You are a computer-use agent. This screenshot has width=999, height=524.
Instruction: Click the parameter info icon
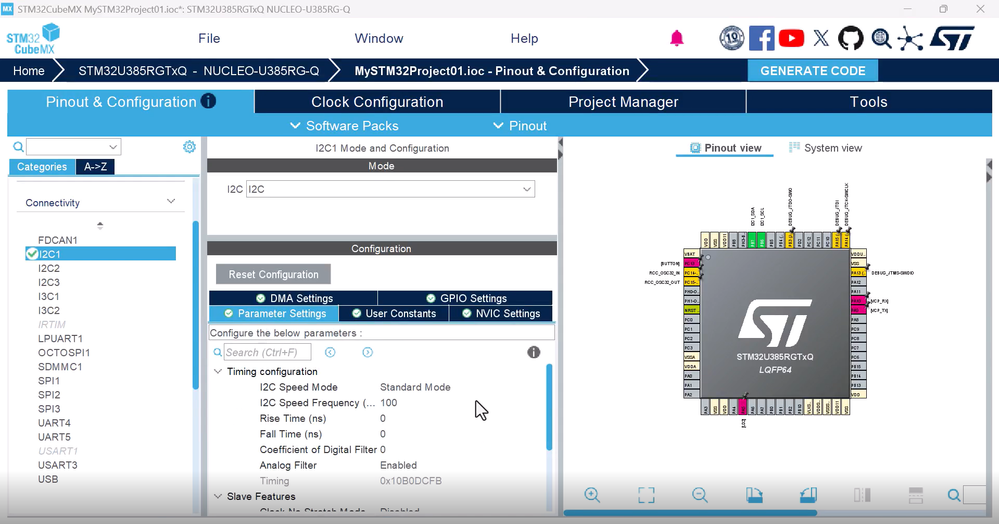point(534,352)
